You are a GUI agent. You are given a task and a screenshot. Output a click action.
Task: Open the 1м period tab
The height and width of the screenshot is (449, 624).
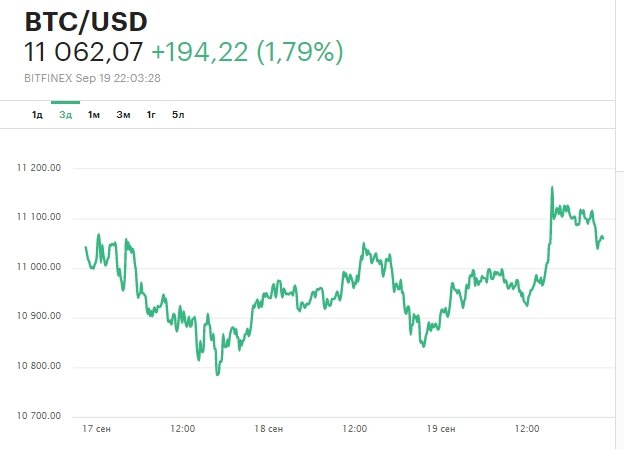(x=94, y=115)
